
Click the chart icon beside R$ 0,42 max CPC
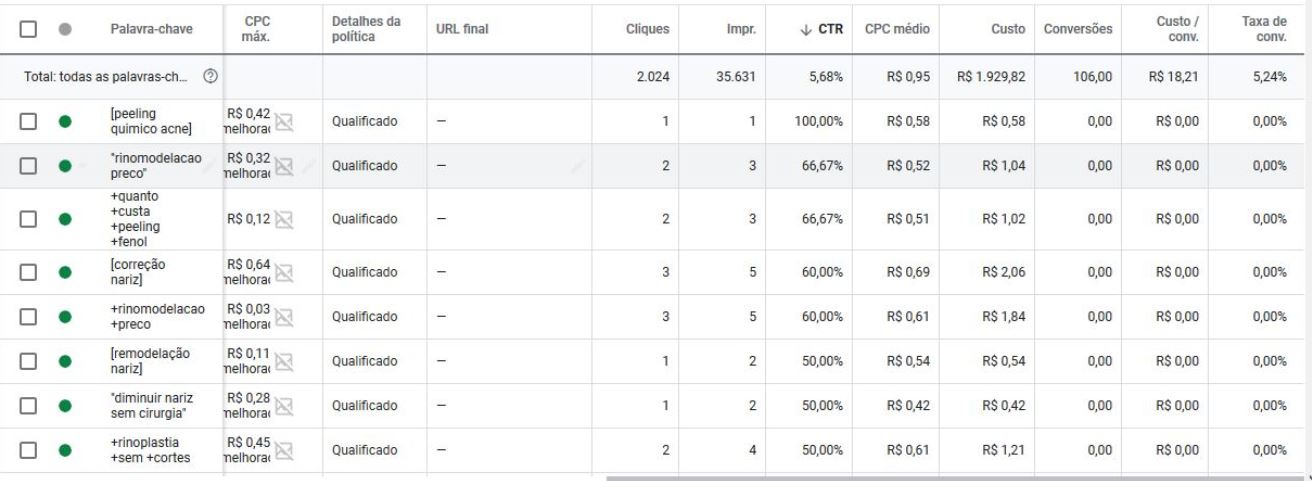[283, 122]
